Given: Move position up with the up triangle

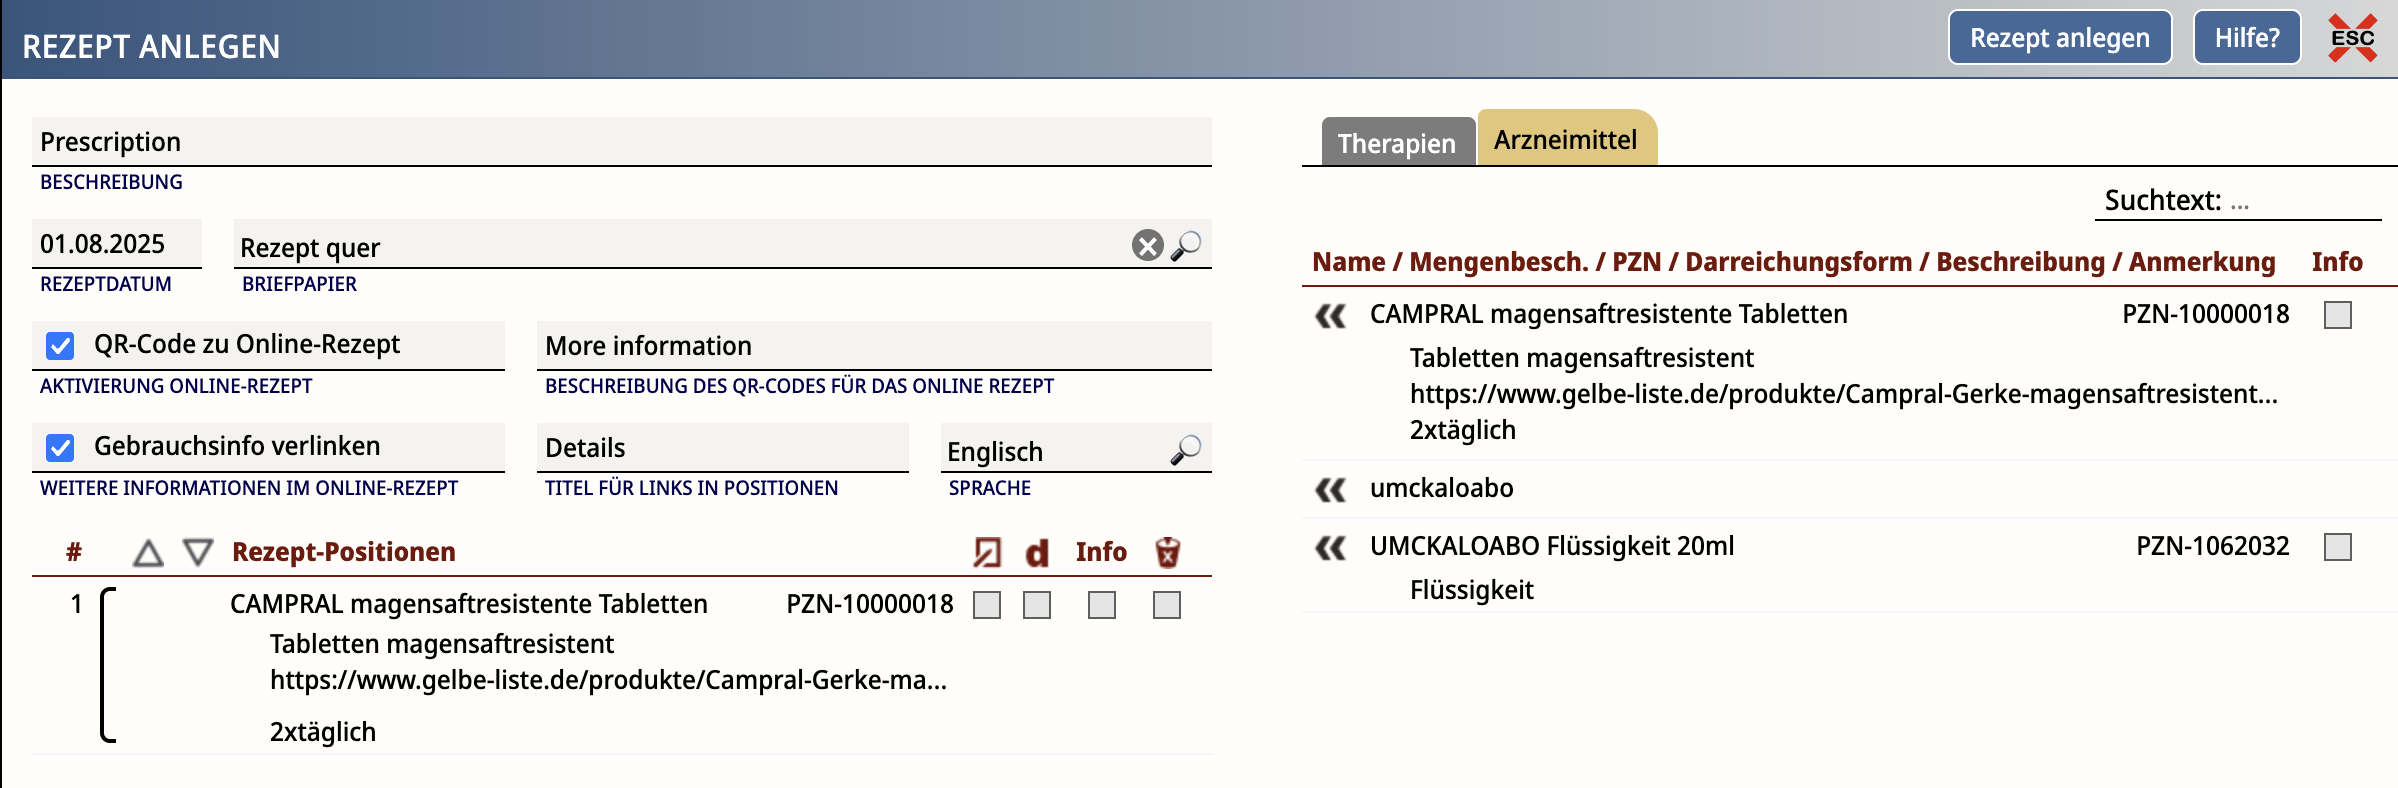Looking at the screenshot, I should click(x=148, y=553).
